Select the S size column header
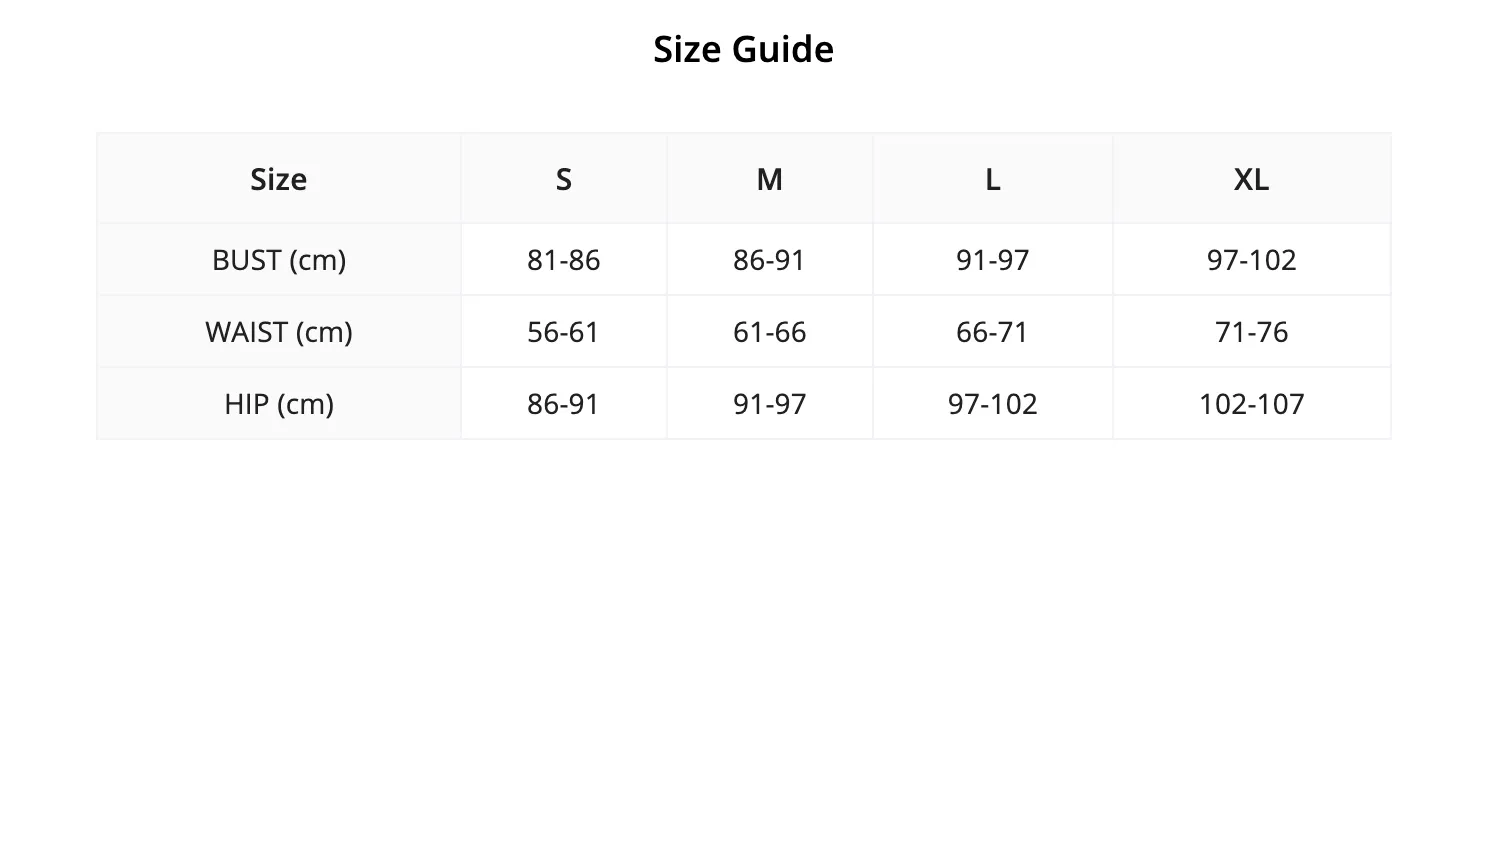The width and height of the screenshot is (1486, 862). point(564,179)
